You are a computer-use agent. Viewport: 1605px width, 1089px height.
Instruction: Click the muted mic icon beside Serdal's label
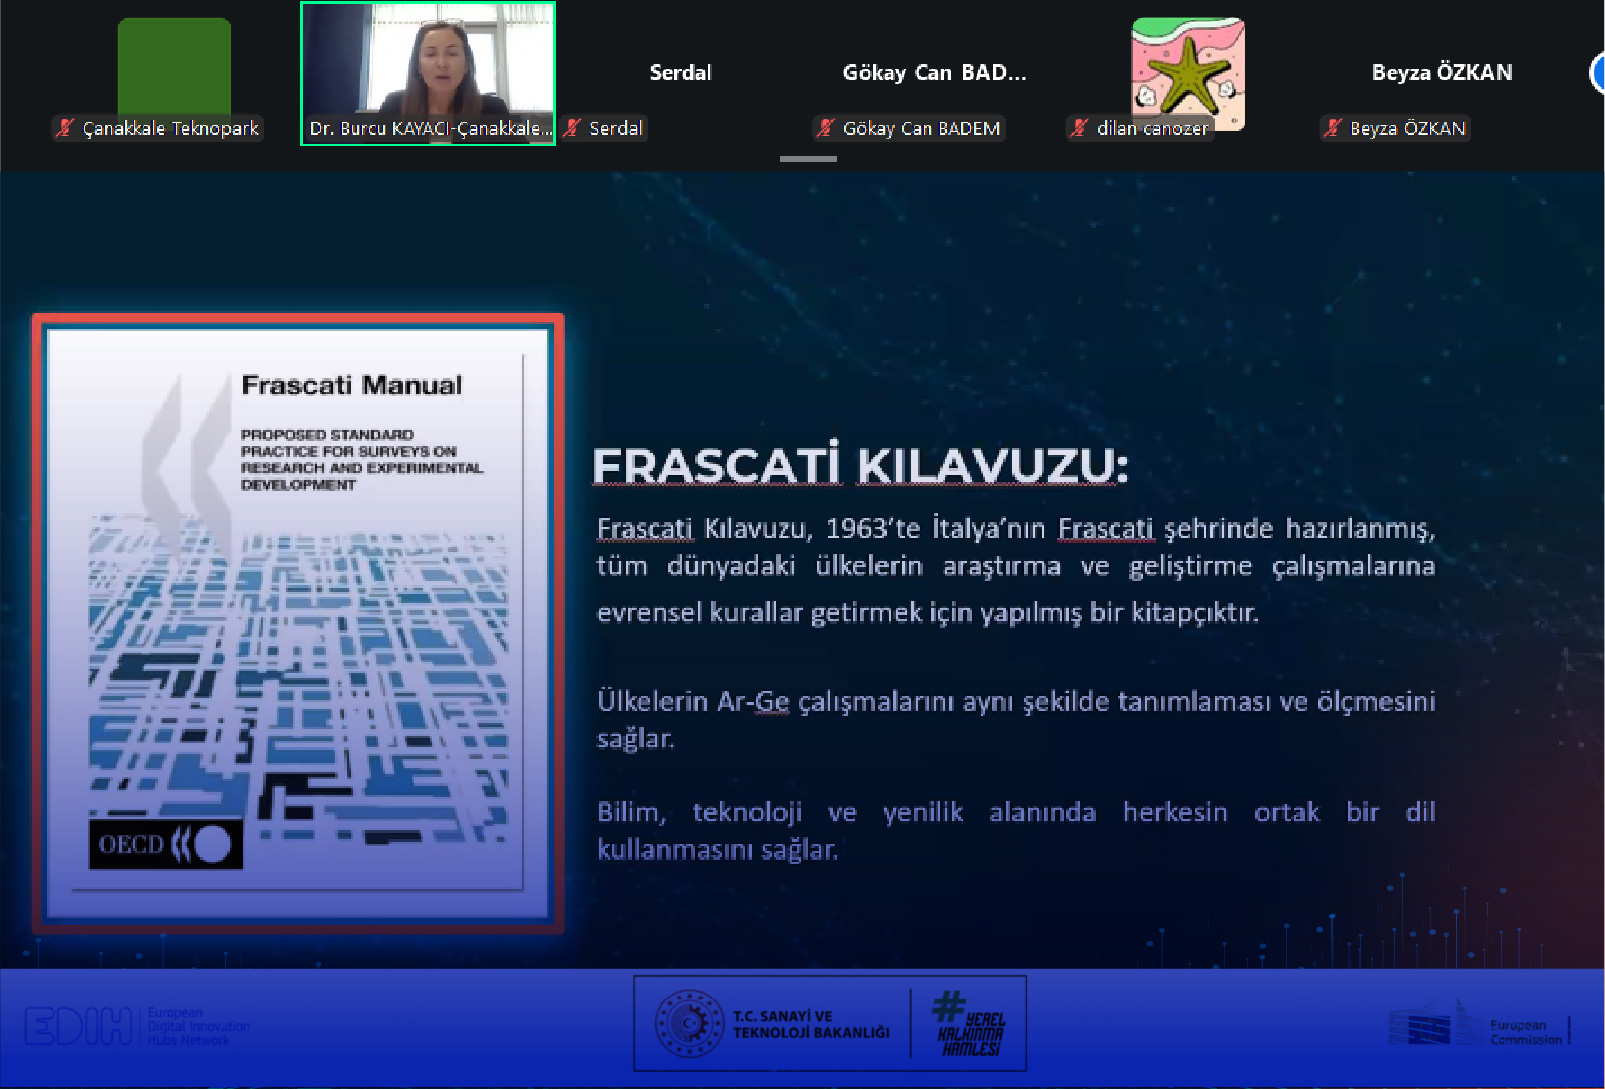click(x=573, y=128)
